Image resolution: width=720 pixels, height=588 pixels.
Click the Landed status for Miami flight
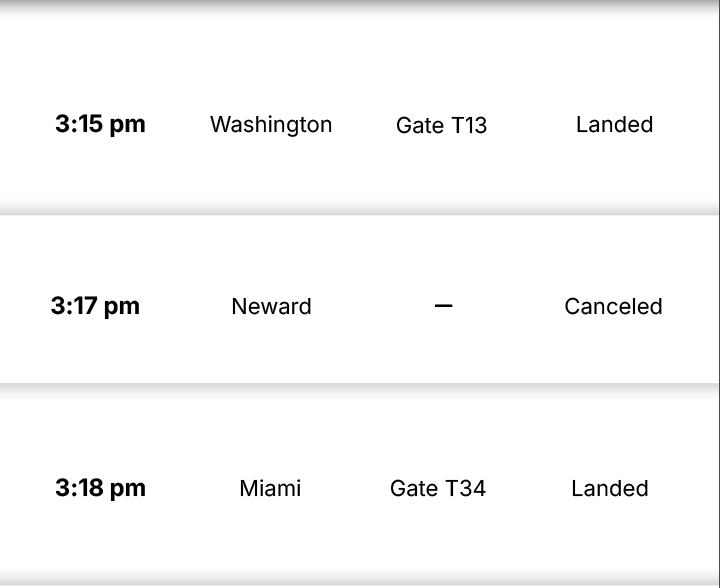point(610,489)
